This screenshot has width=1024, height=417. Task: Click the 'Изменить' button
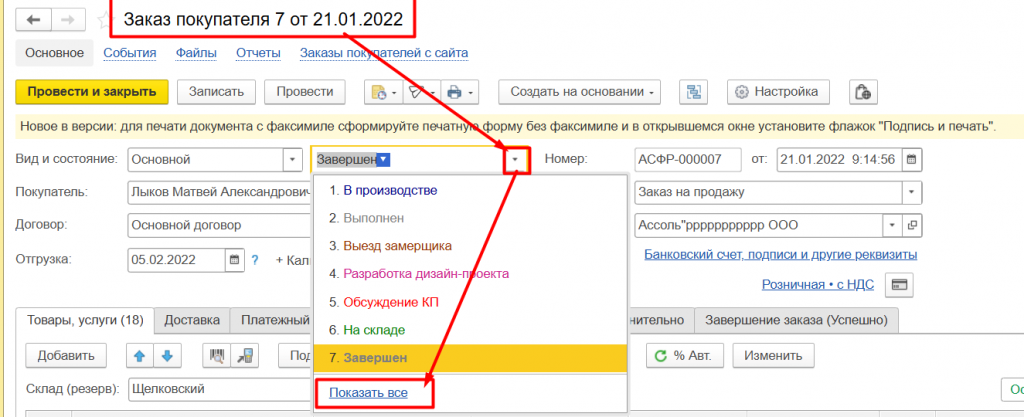(x=775, y=356)
